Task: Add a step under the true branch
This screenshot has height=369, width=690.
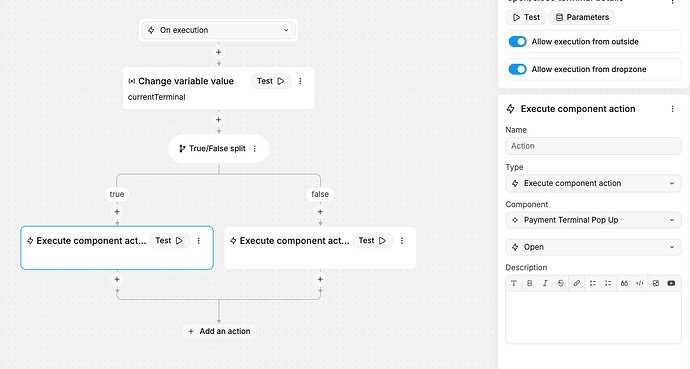Action: coord(117,212)
